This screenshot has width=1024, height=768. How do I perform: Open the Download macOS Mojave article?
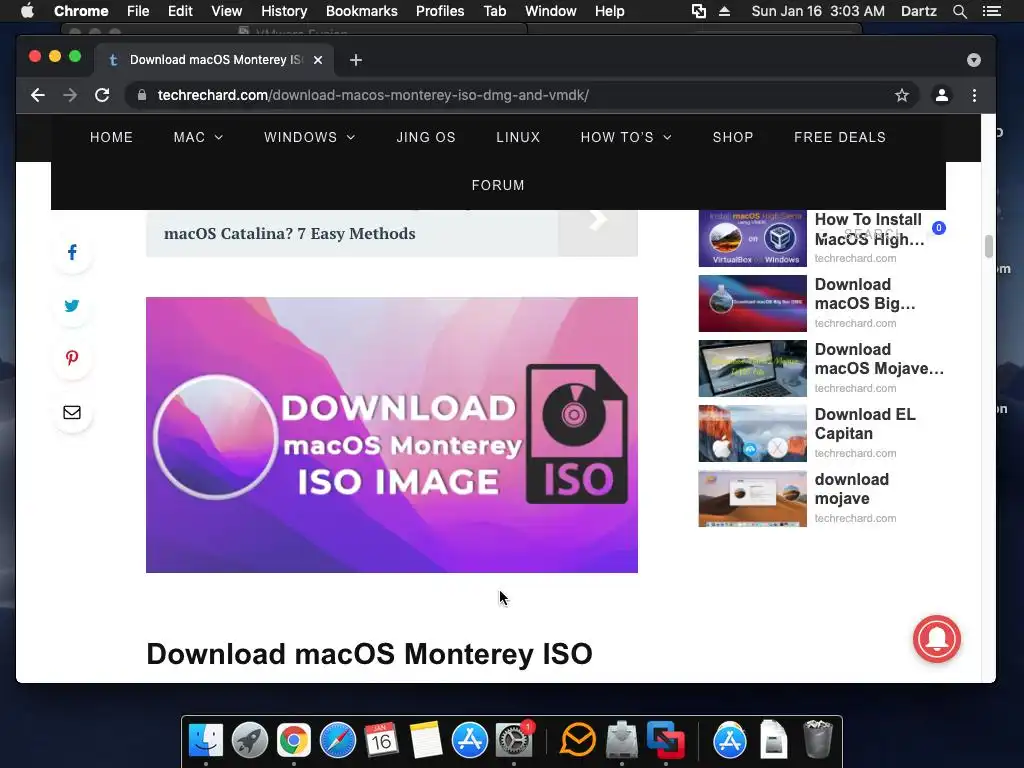[879, 359]
